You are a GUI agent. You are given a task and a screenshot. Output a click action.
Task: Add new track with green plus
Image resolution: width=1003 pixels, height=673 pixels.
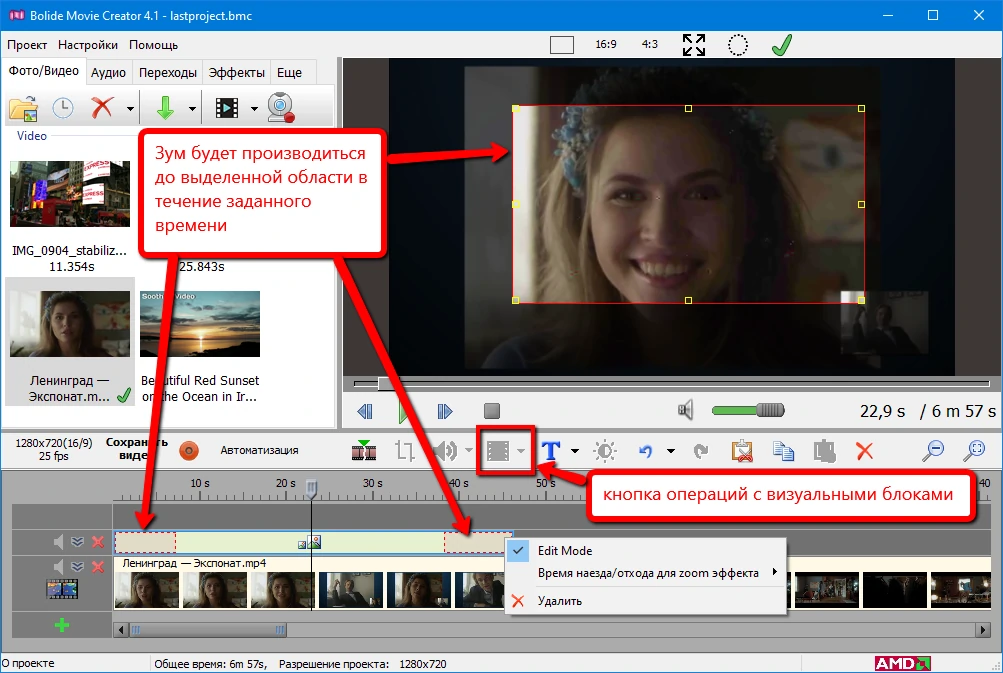click(x=62, y=625)
